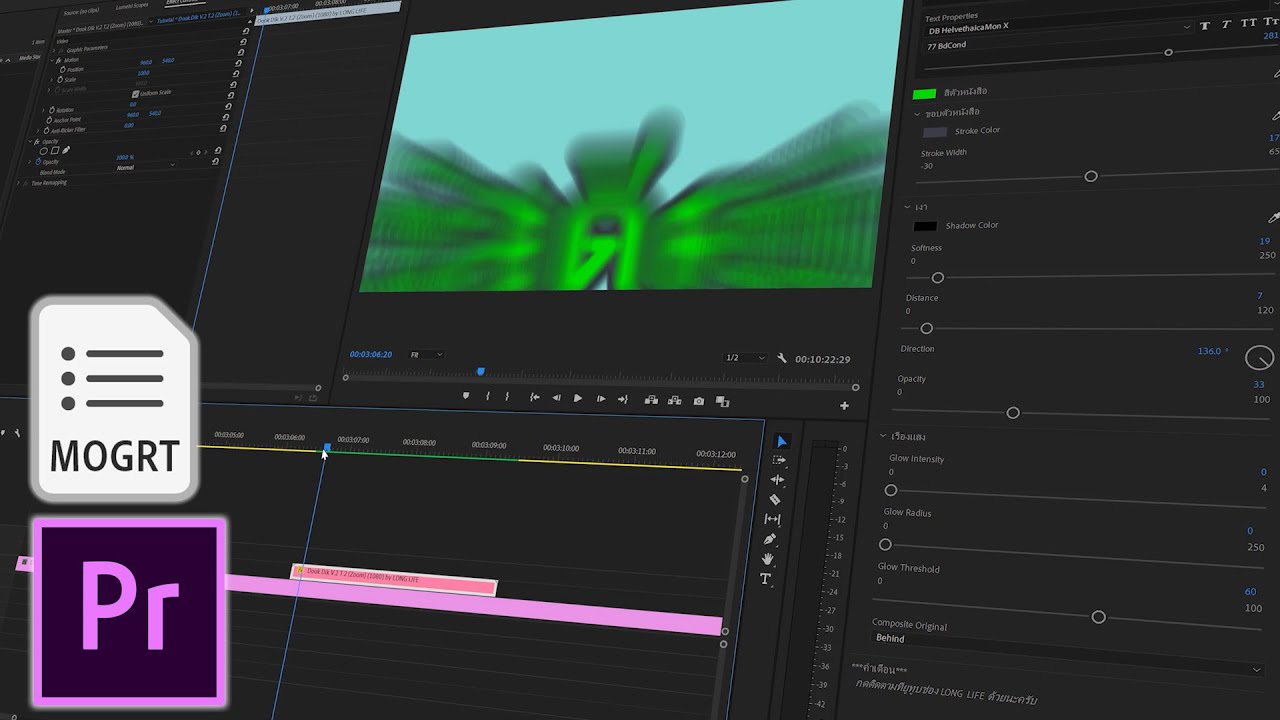
Task: Select the Razor tool
Action: click(775, 499)
